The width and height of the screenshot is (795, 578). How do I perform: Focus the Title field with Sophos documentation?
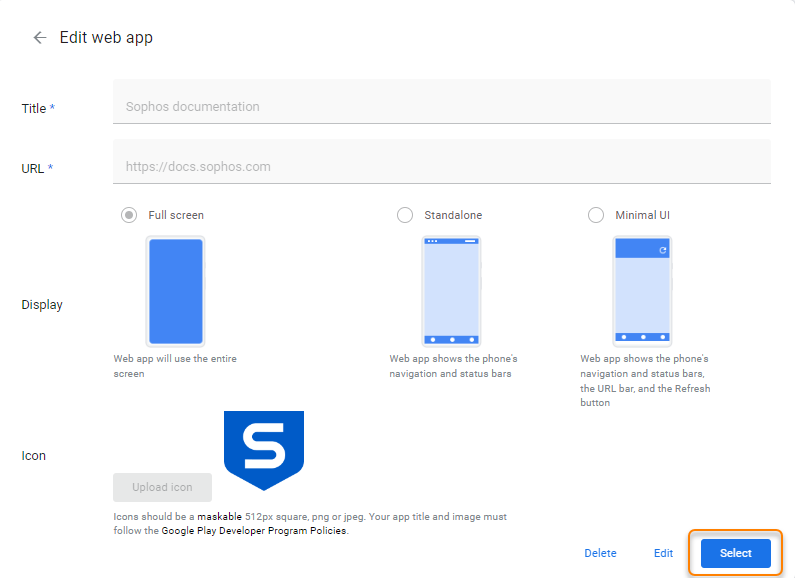(441, 107)
